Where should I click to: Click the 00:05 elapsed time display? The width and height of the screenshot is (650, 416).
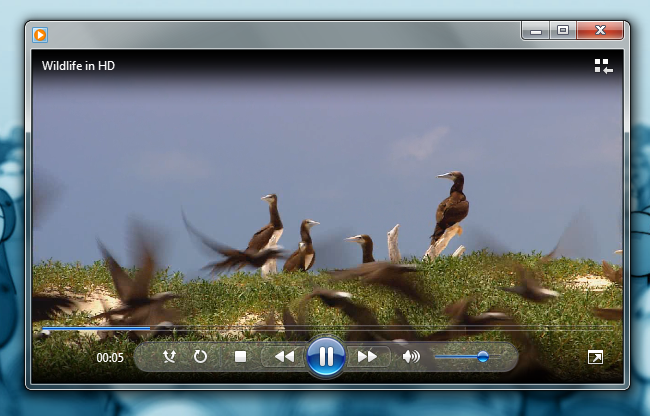pyautogui.click(x=110, y=358)
